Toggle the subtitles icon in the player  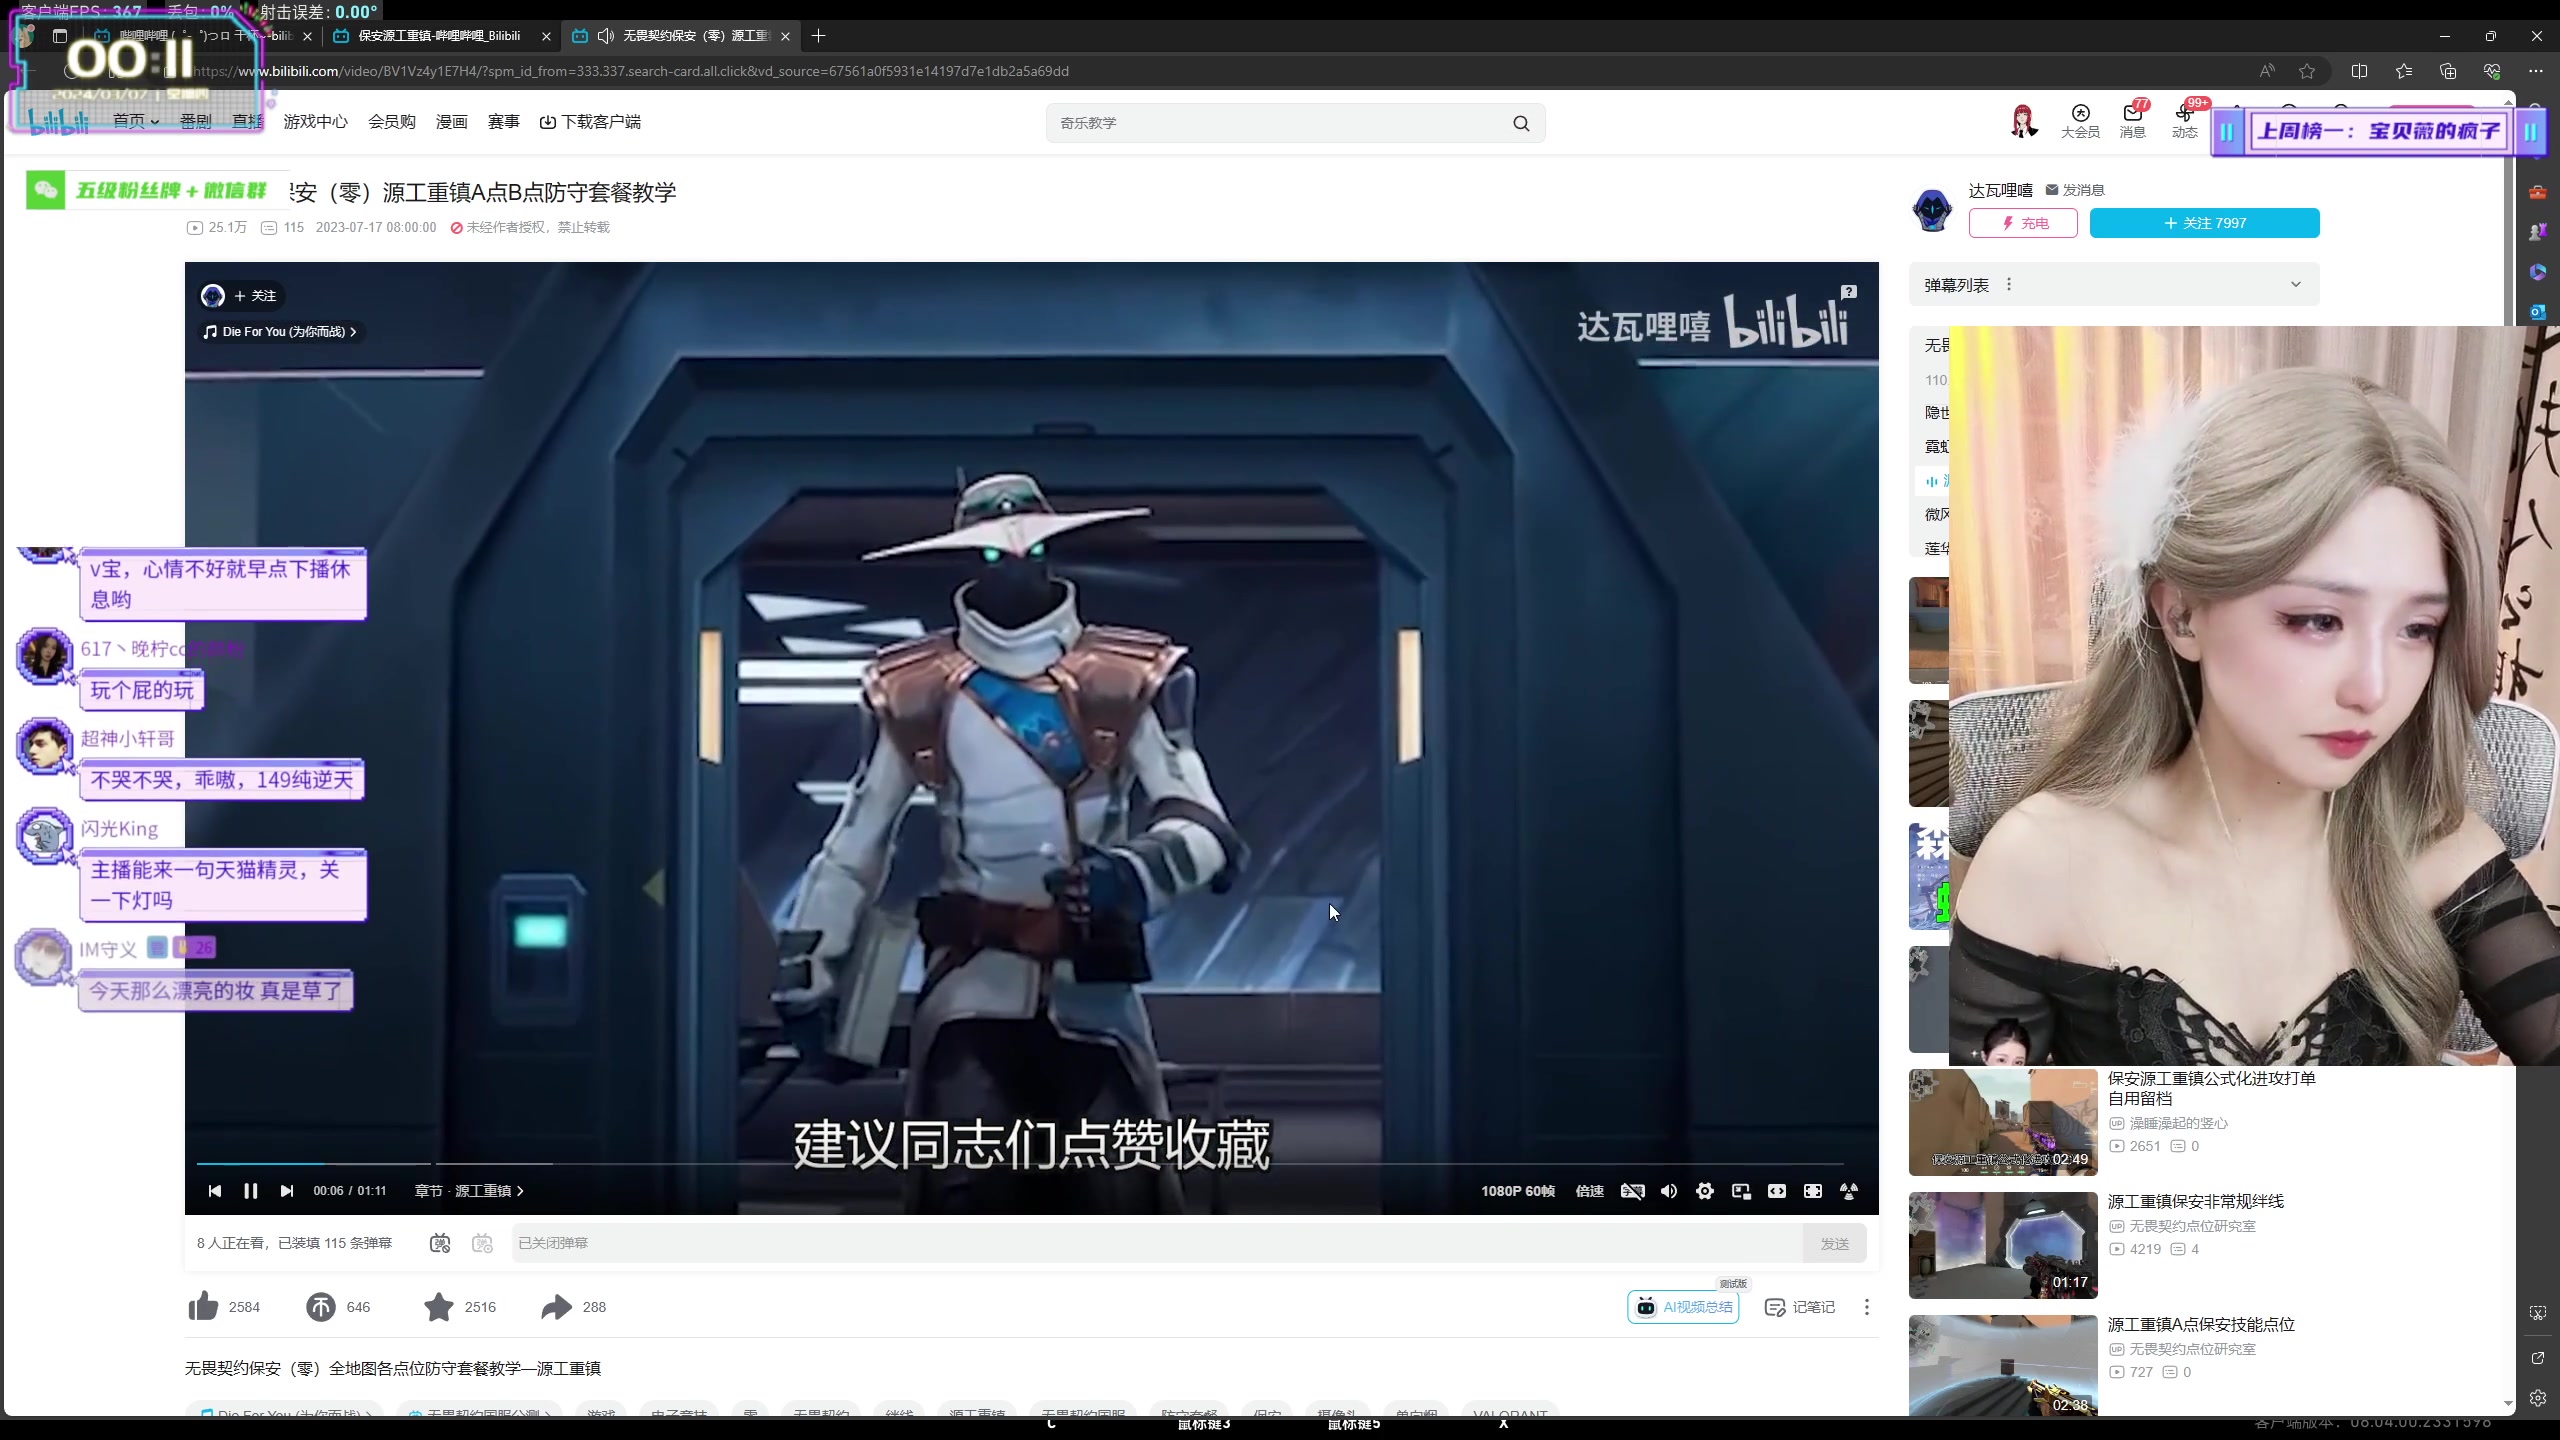1632,1191
